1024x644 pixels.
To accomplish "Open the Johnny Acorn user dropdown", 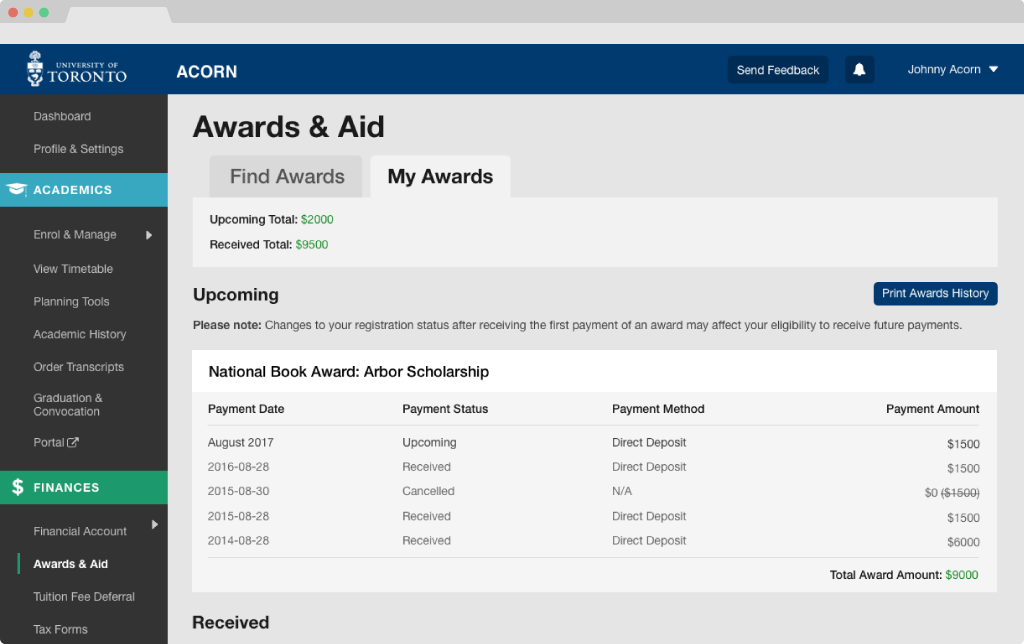I will (x=952, y=70).
